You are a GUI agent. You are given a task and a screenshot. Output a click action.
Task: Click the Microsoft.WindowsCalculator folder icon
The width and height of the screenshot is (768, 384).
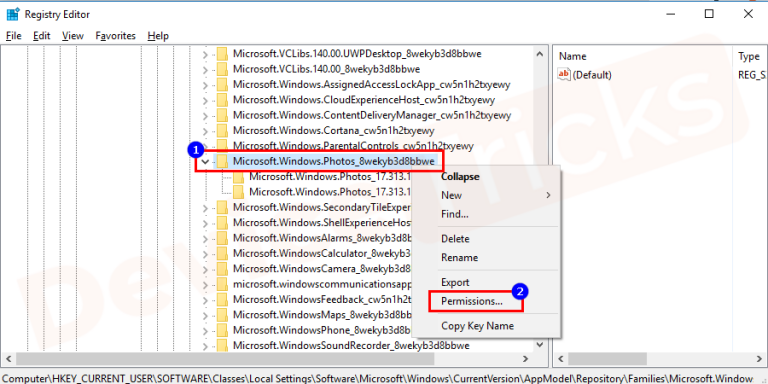point(222,253)
